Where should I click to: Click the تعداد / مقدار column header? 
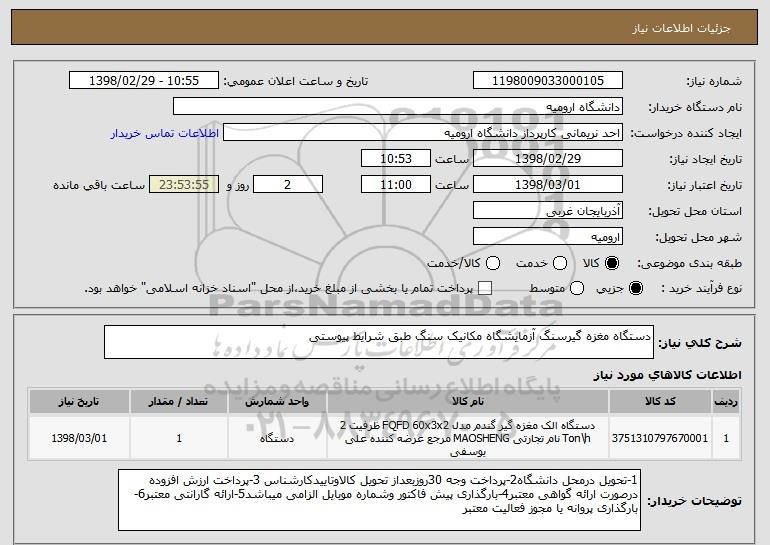tap(179, 402)
